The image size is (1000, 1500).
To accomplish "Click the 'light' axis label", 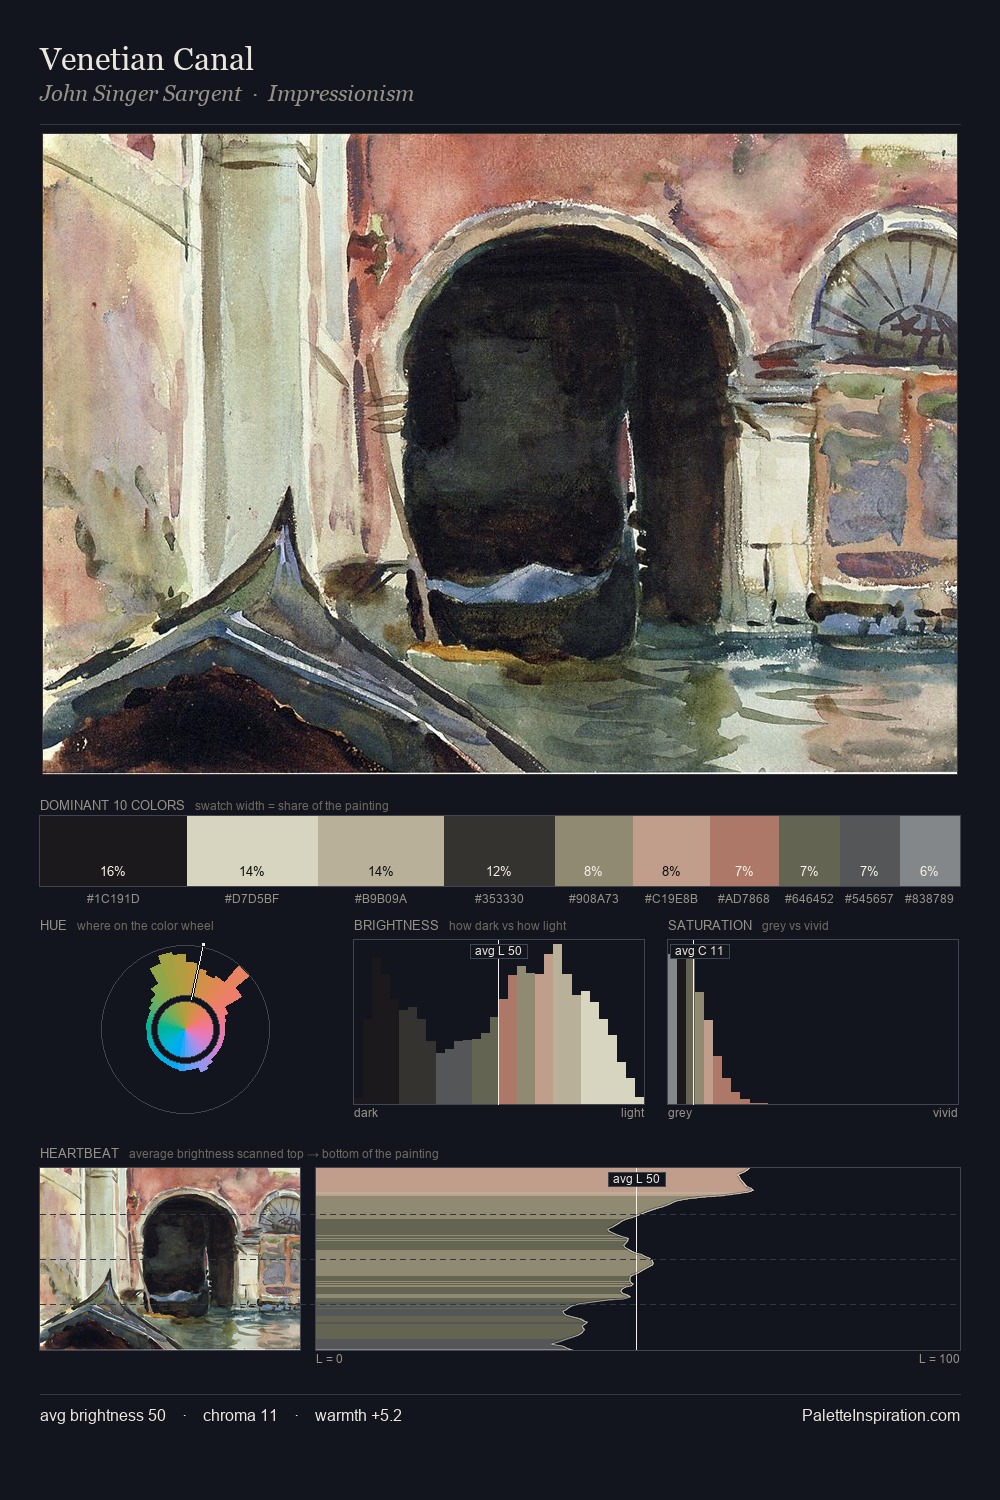I will click(633, 1113).
